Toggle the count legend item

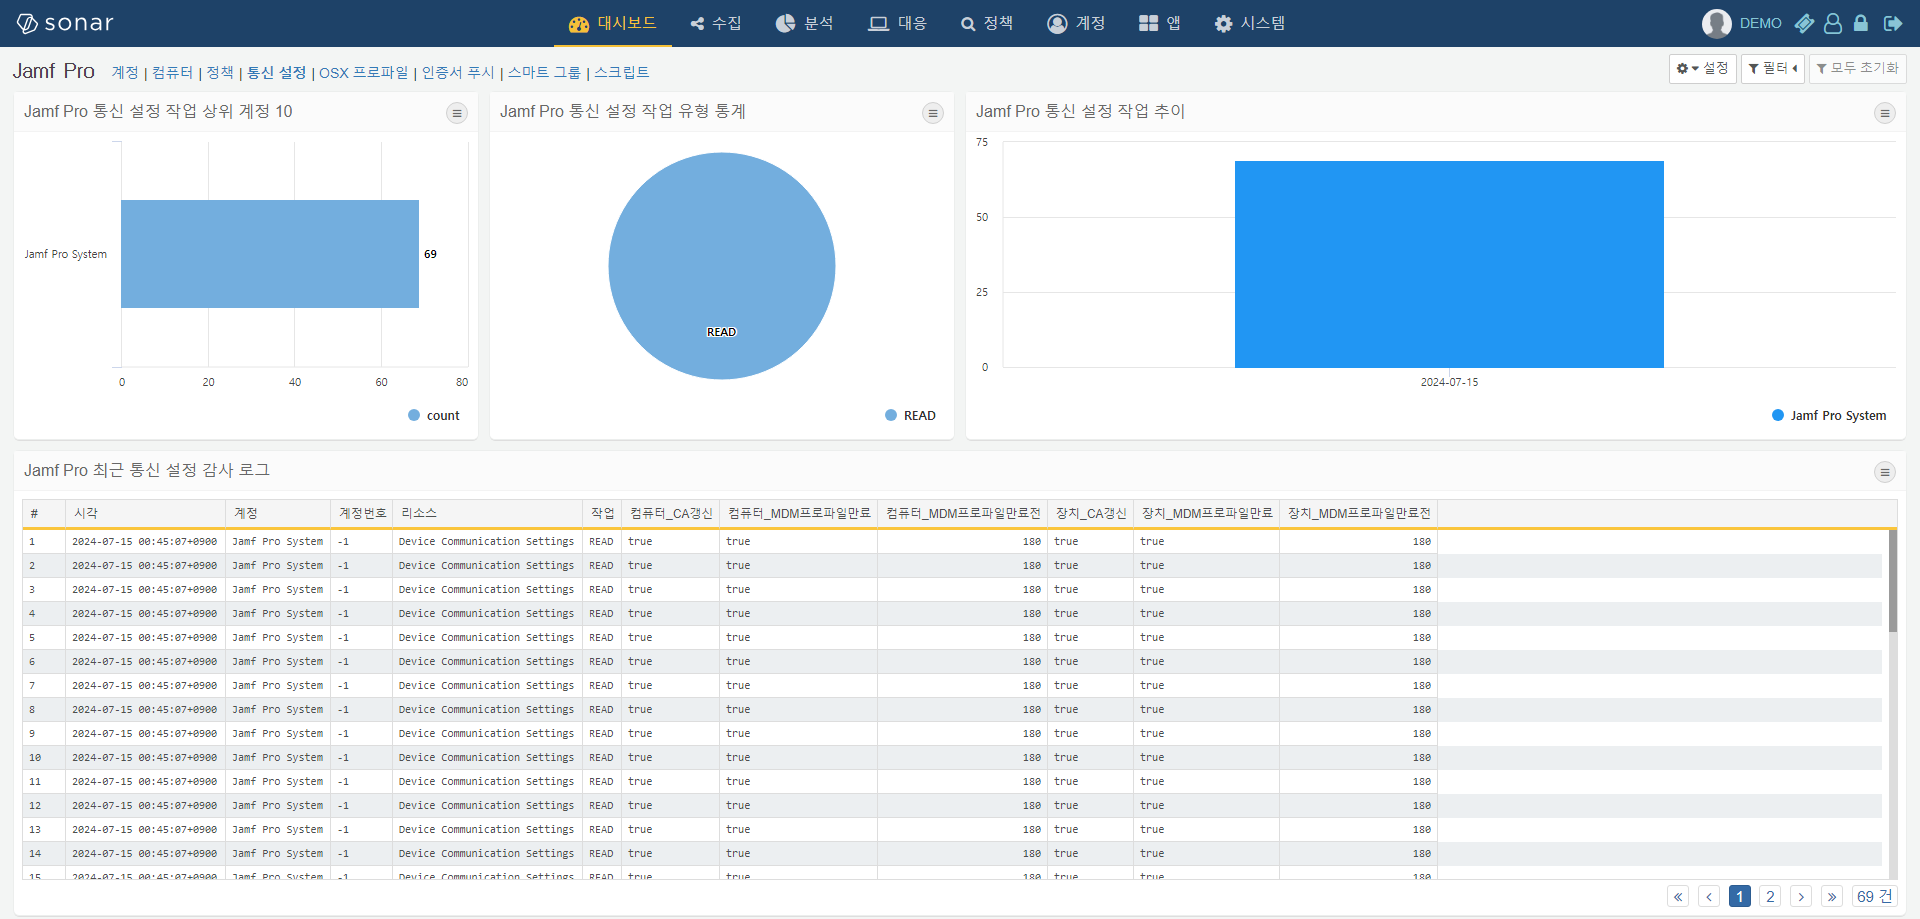[434, 416]
